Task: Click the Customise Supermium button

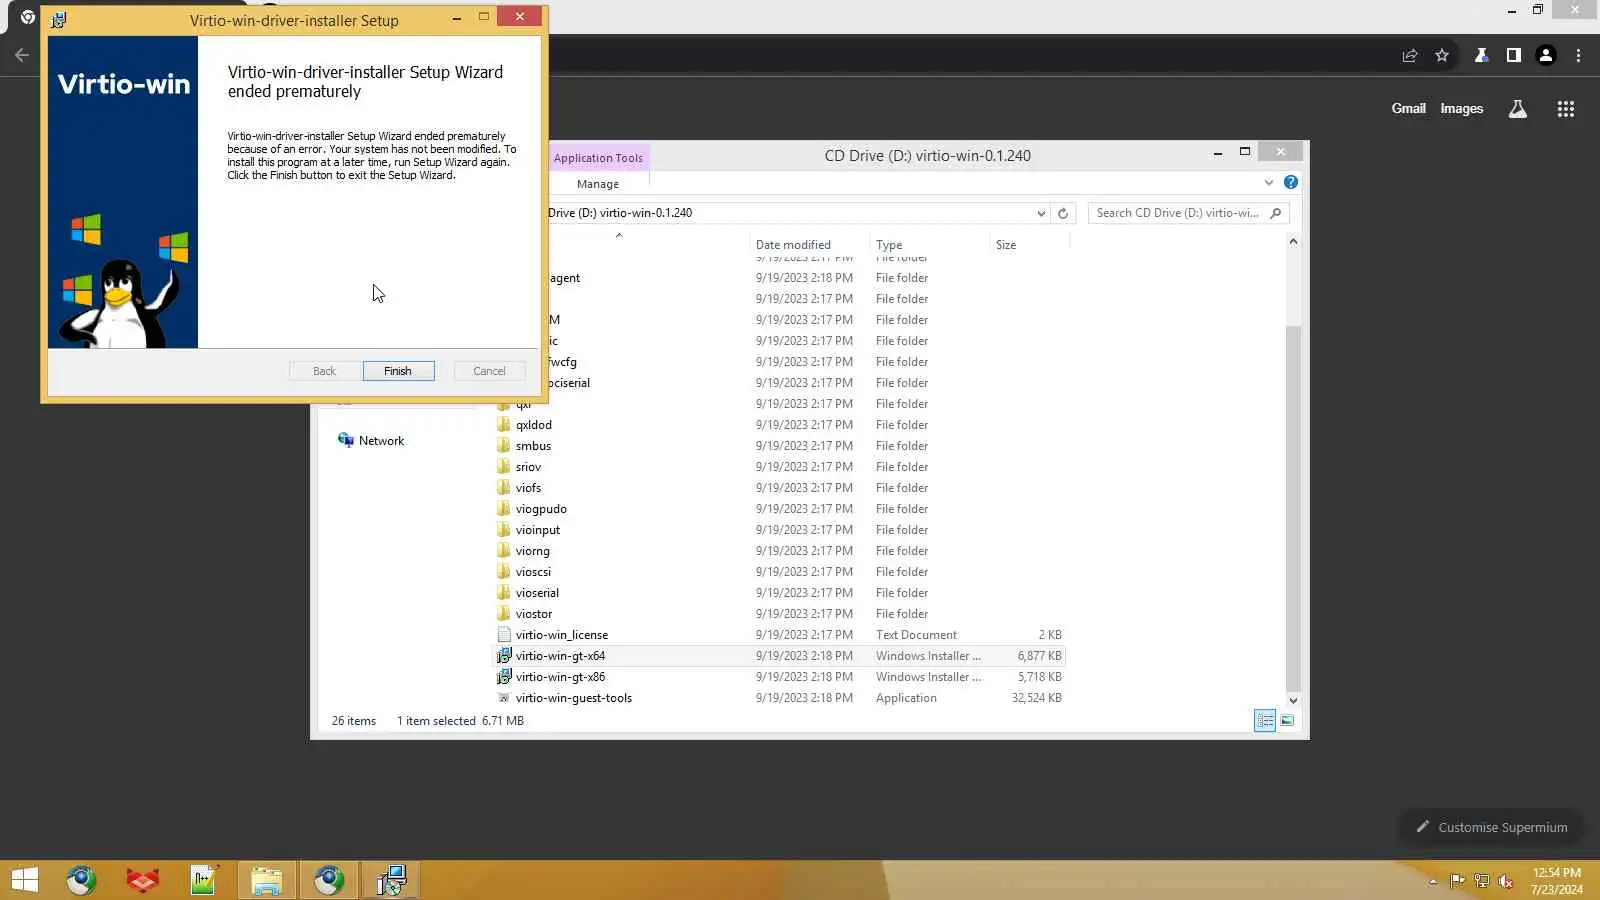Action: pos(1491,827)
